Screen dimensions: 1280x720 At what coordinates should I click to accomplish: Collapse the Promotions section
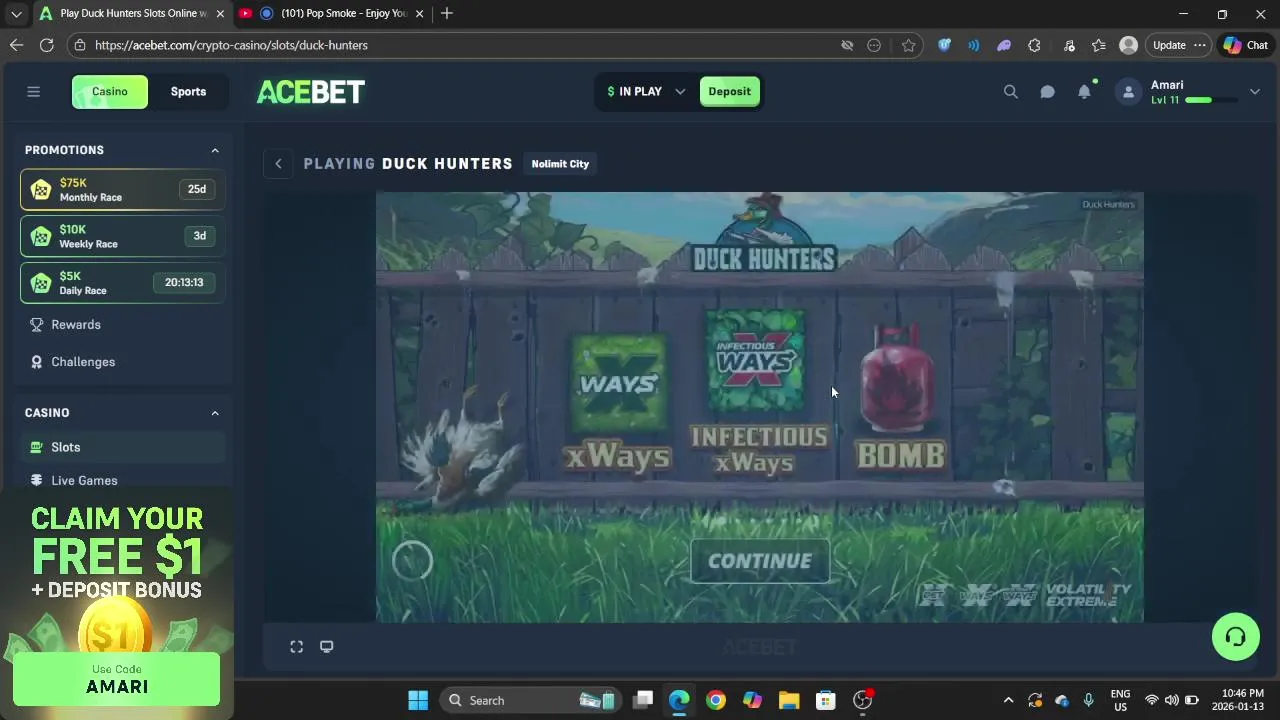coord(214,150)
